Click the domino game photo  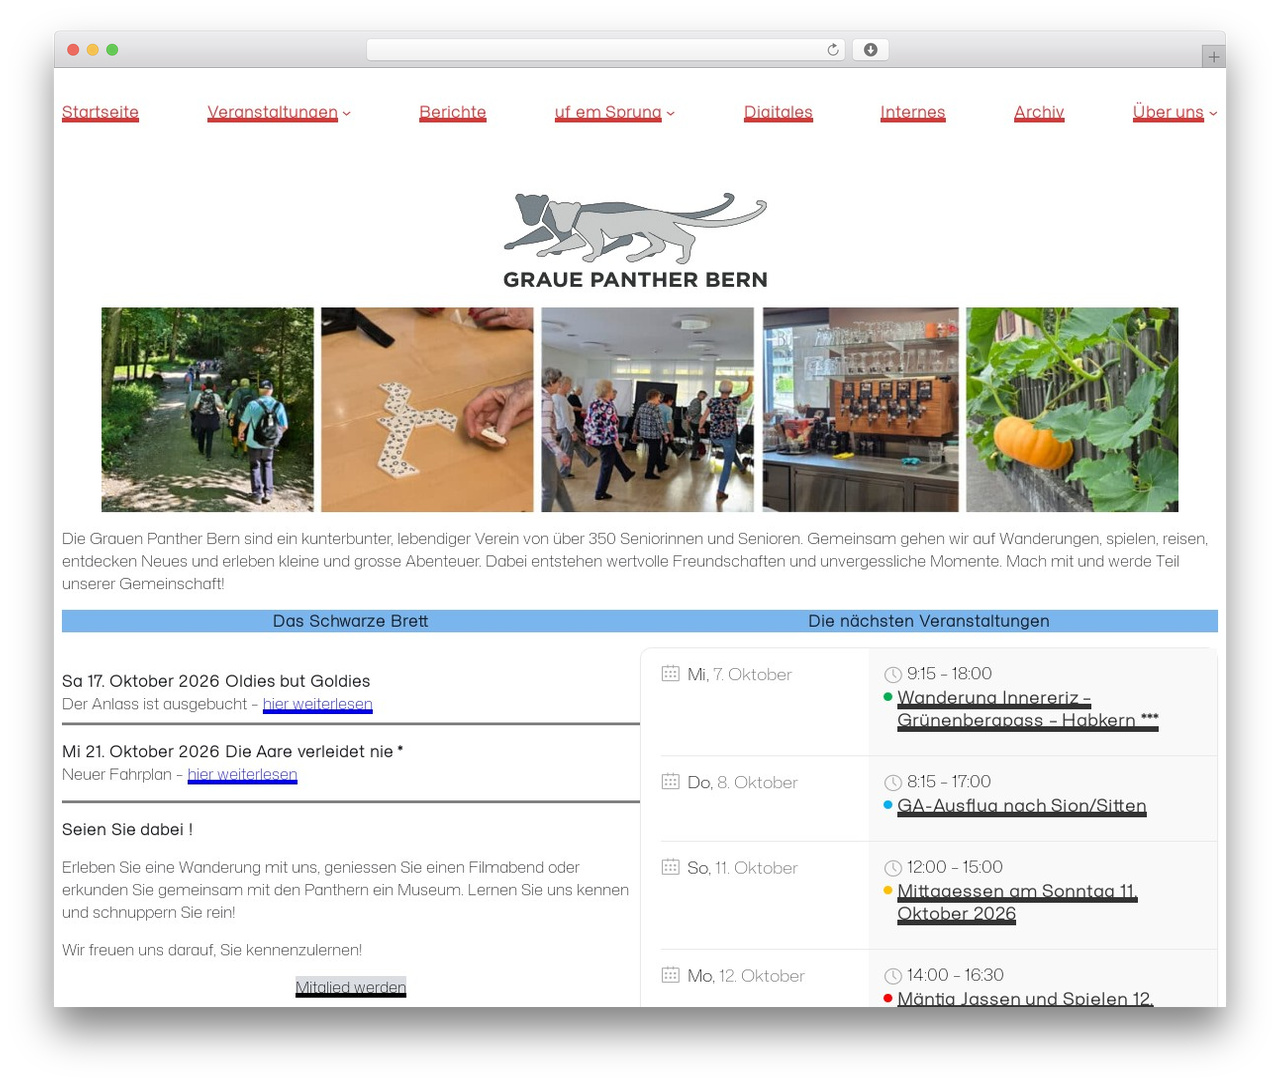(427, 410)
